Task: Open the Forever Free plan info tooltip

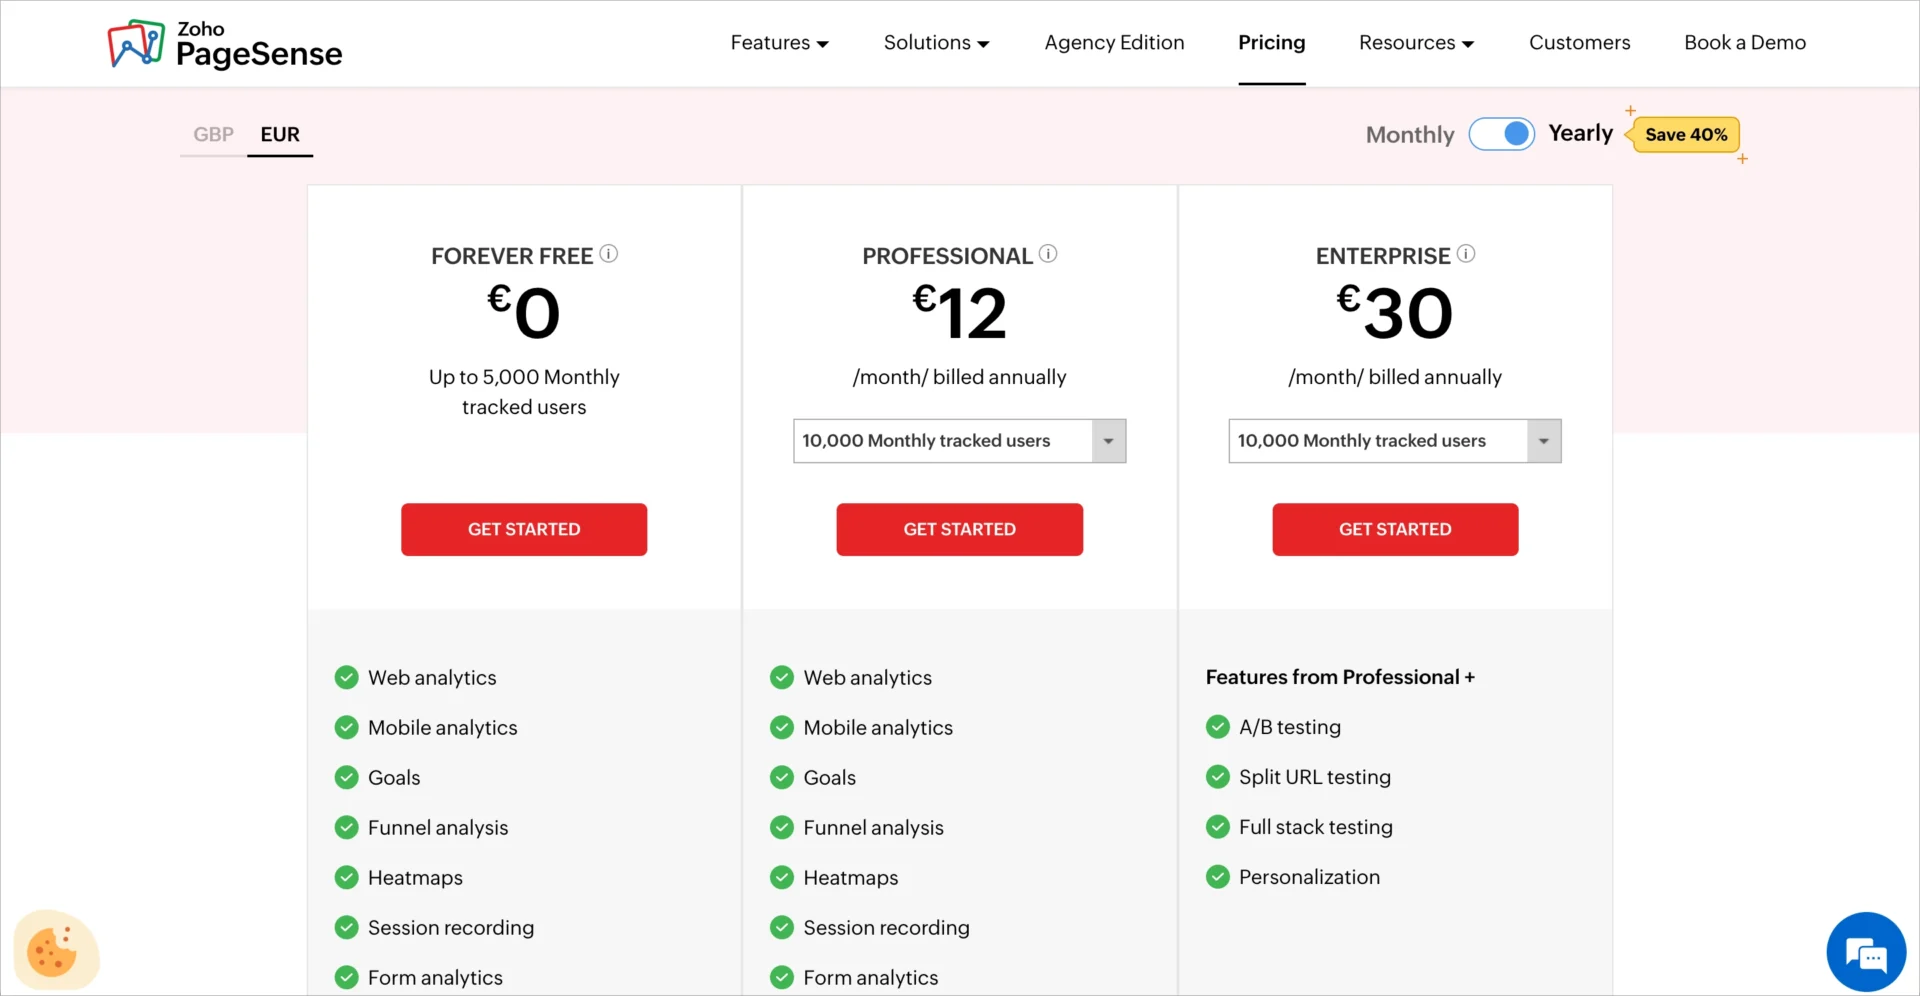Action: 608,254
